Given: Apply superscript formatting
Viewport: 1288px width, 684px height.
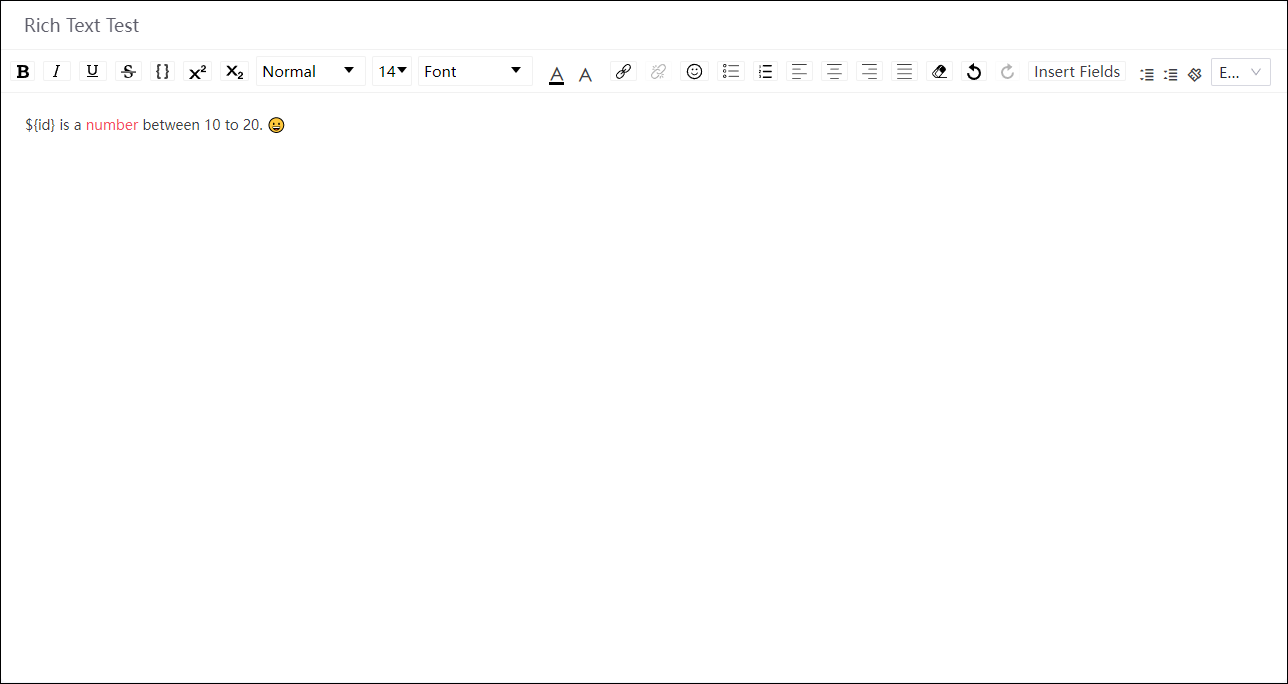Looking at the screenshot, I should tap(198, 72).
